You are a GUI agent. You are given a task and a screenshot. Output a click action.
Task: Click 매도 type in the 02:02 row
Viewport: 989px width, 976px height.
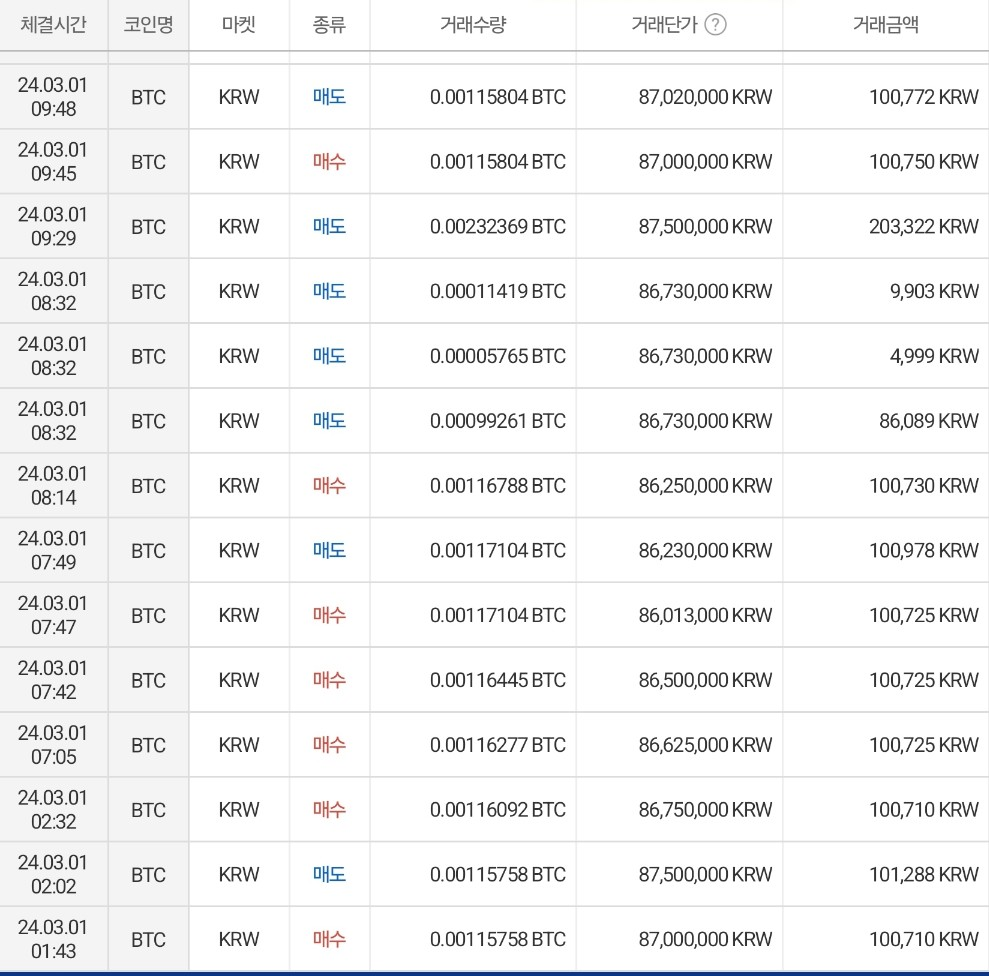(x=329, y=874)
